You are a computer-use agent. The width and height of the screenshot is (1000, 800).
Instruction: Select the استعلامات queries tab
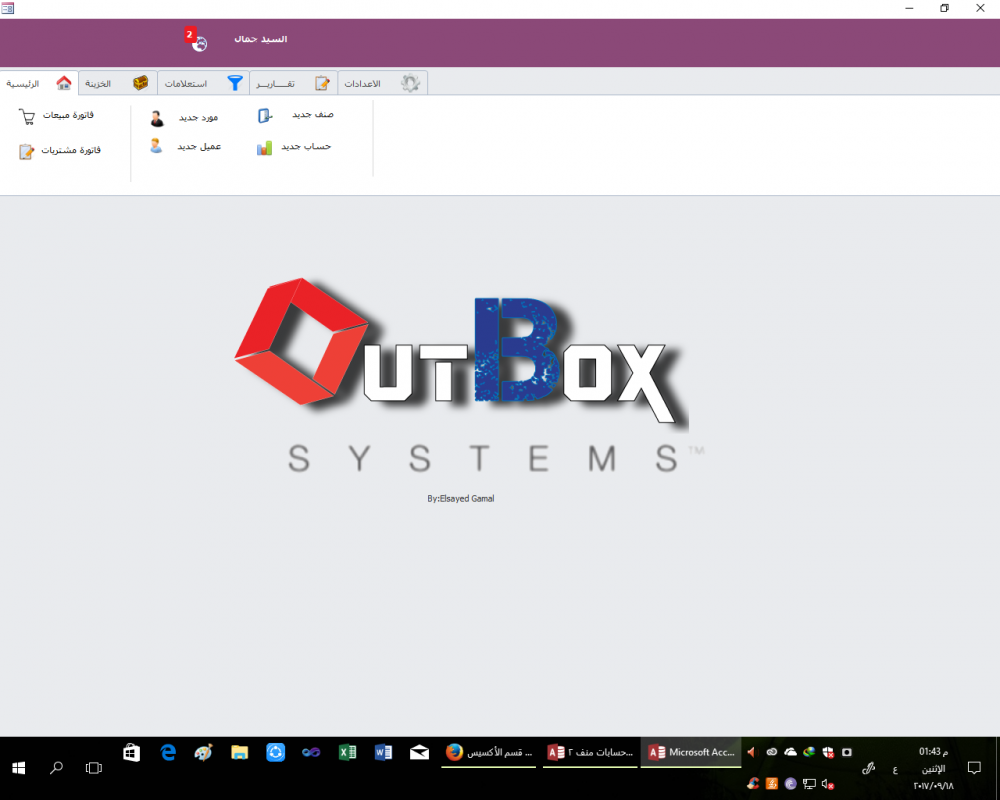pyautogui.click(x=203, y=83)
